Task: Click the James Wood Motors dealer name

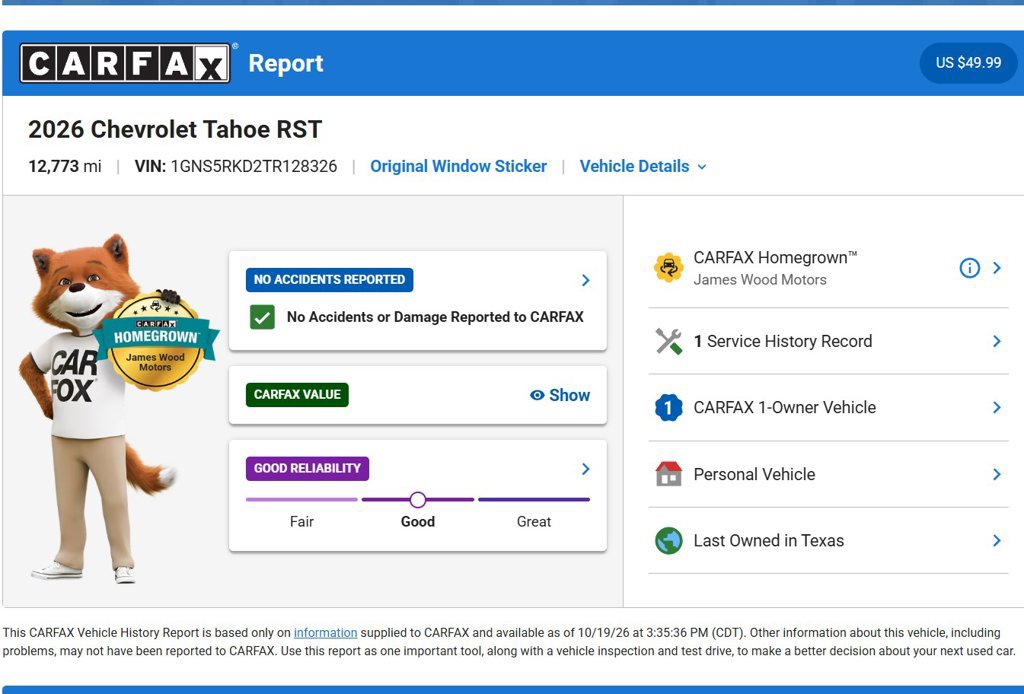Action: 760,280
